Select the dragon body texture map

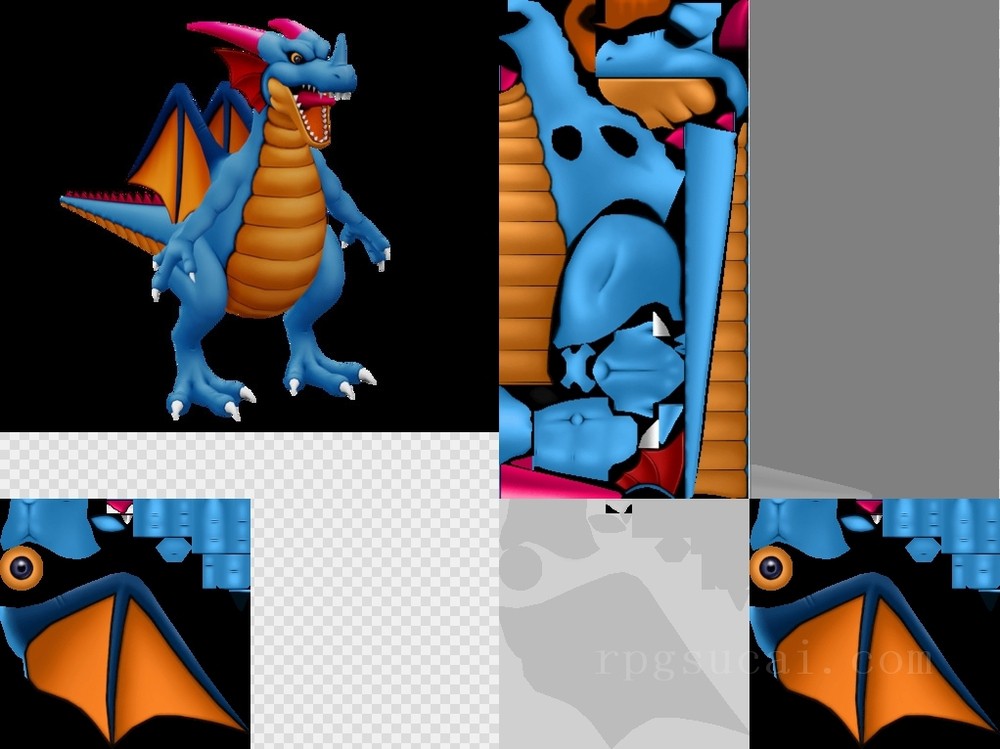[x=623, y=248]
